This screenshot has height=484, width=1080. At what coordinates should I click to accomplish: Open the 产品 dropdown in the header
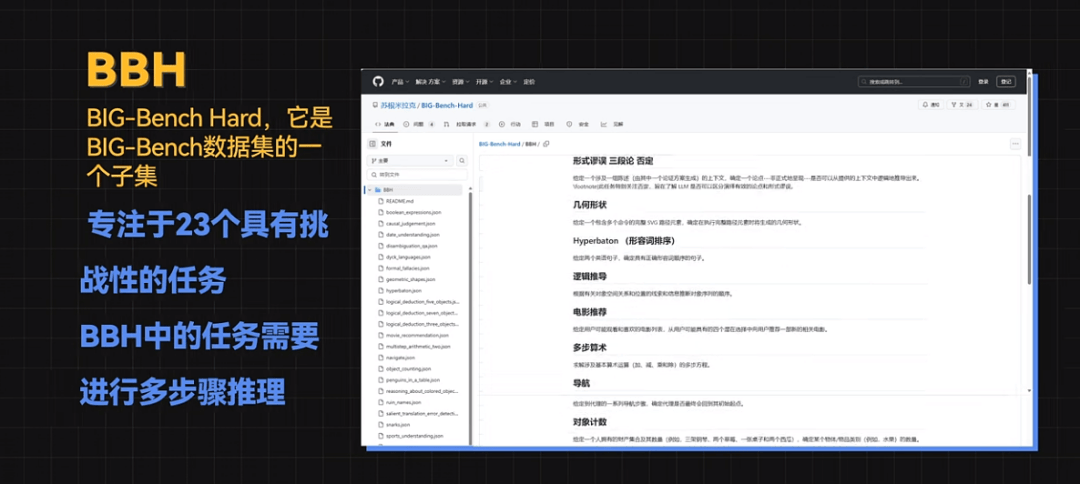point(400,82)
